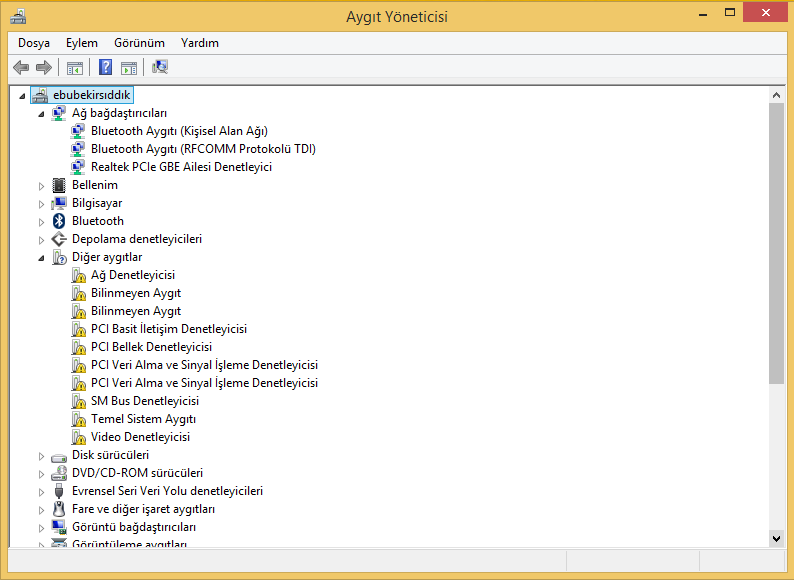
Task: Open the Eylem menu
Action: 82,43
